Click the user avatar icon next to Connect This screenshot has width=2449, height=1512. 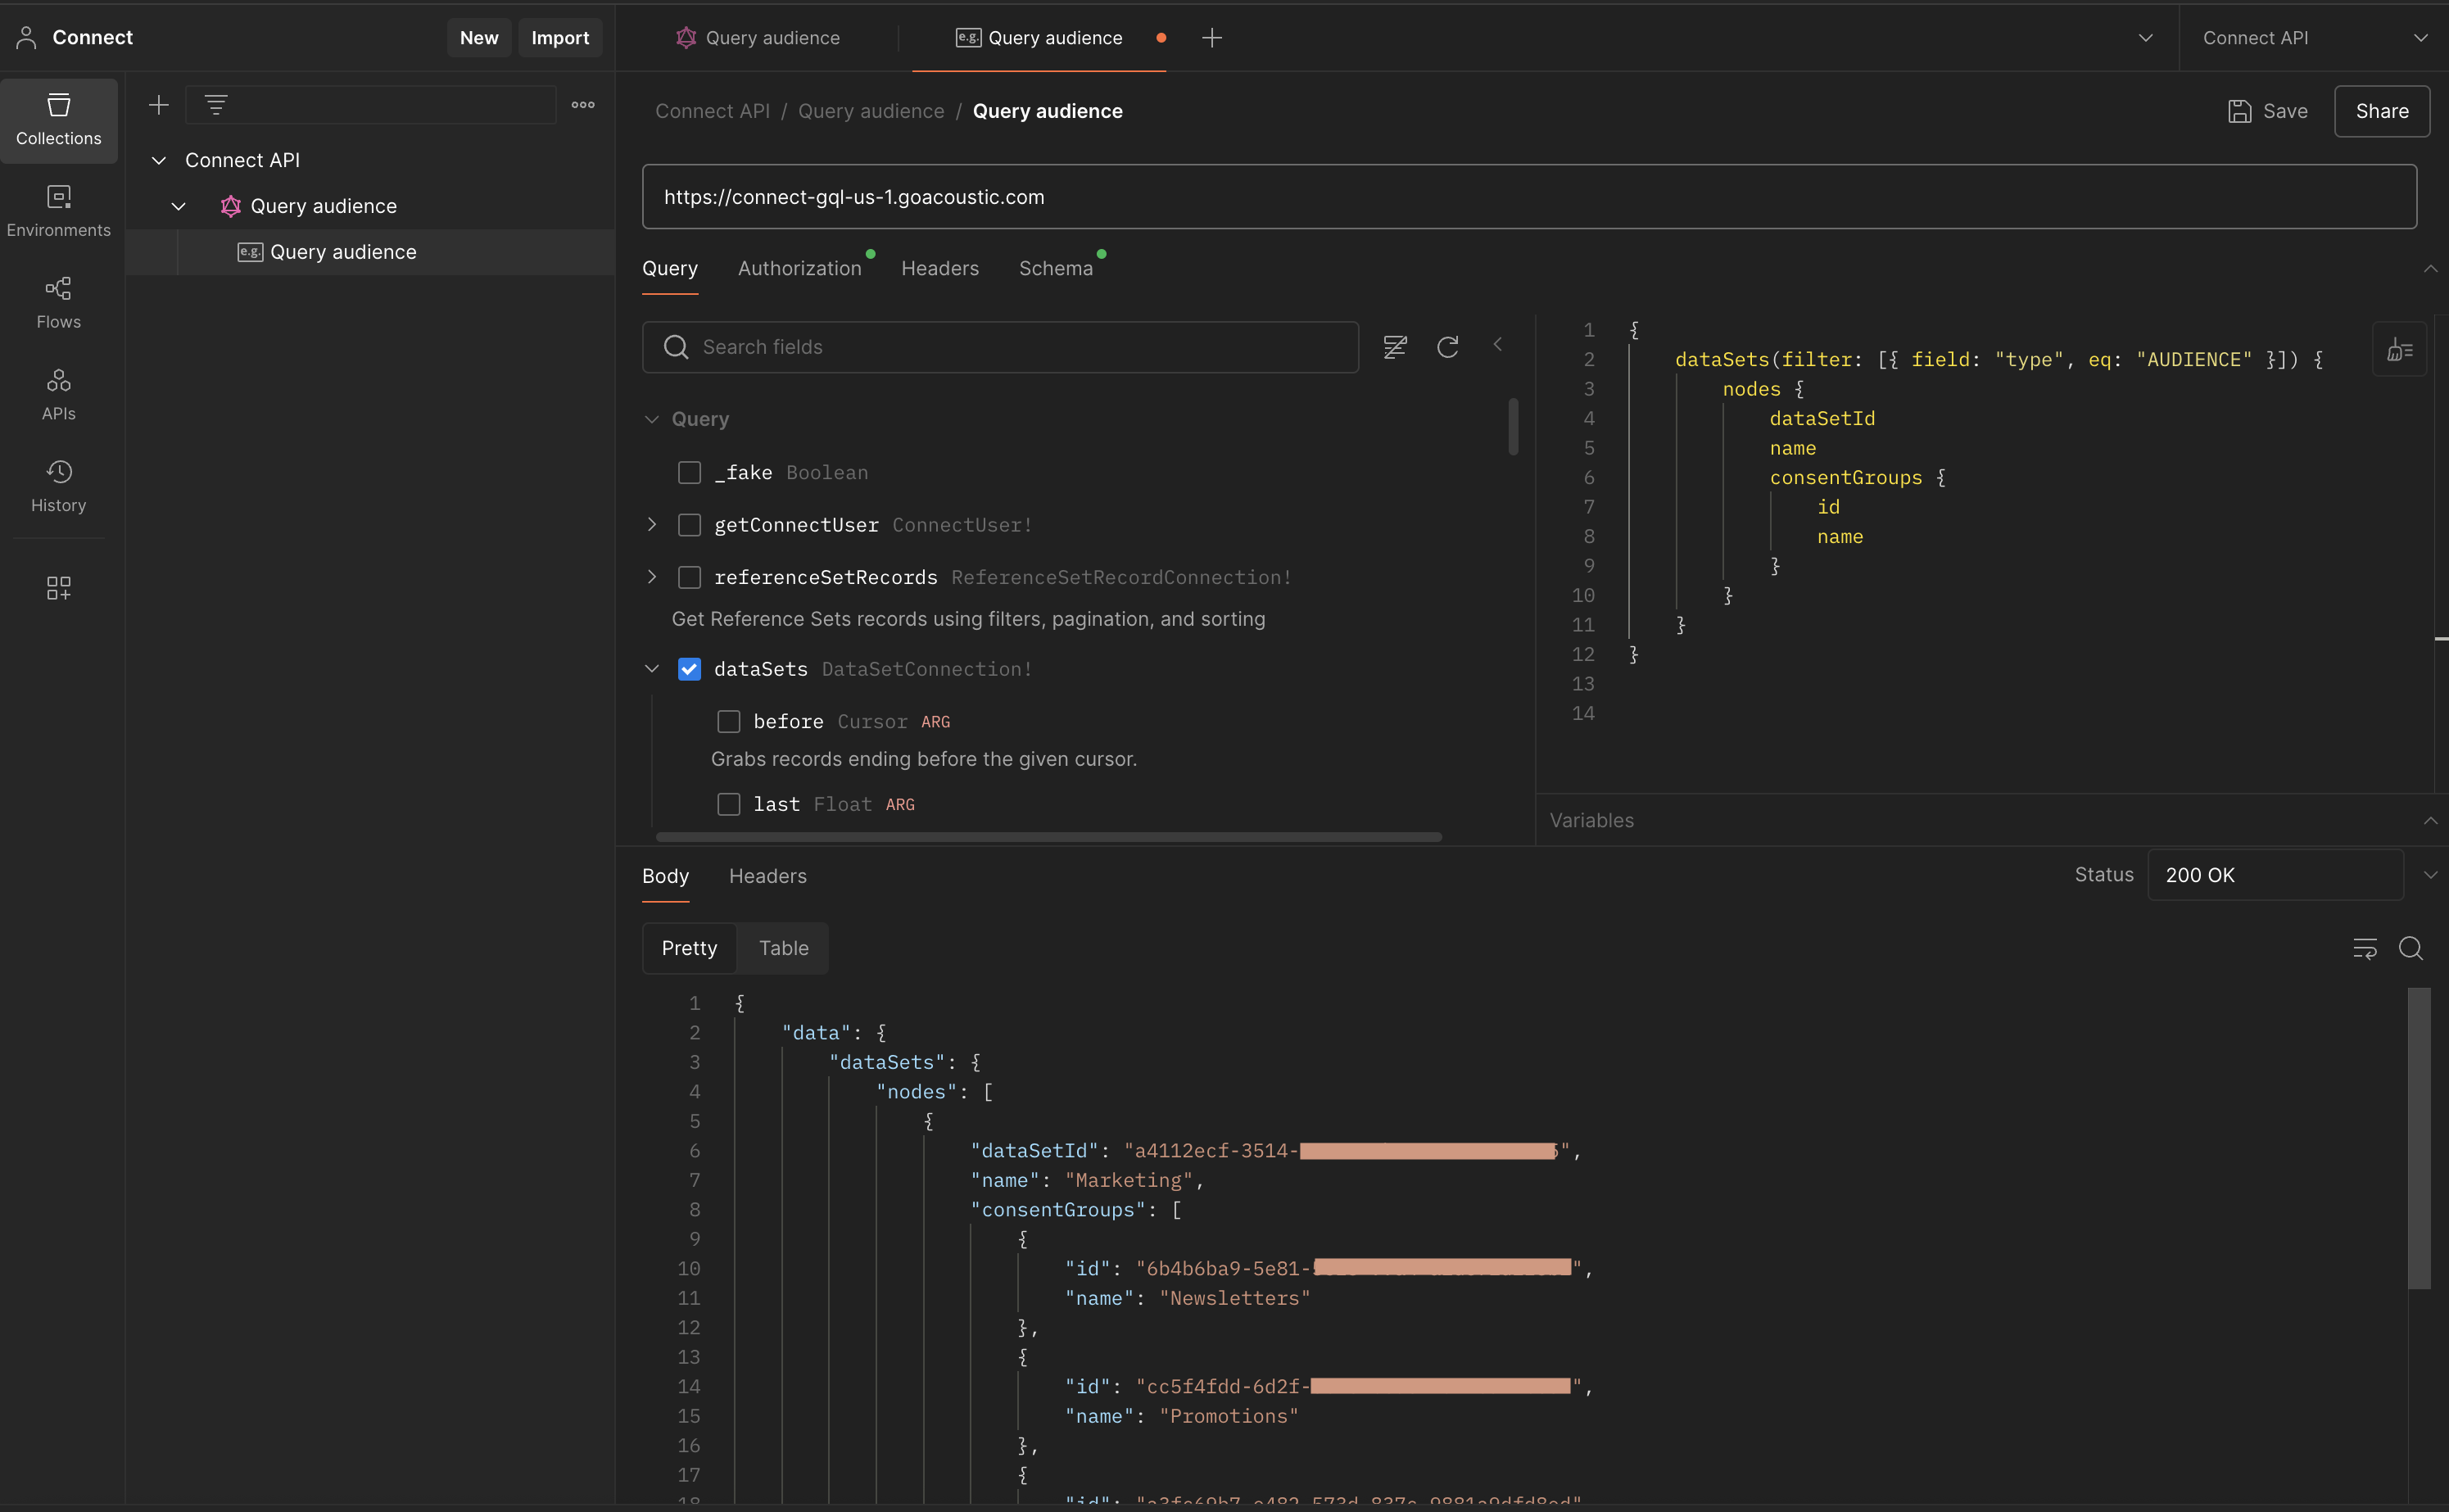(26, 38)
